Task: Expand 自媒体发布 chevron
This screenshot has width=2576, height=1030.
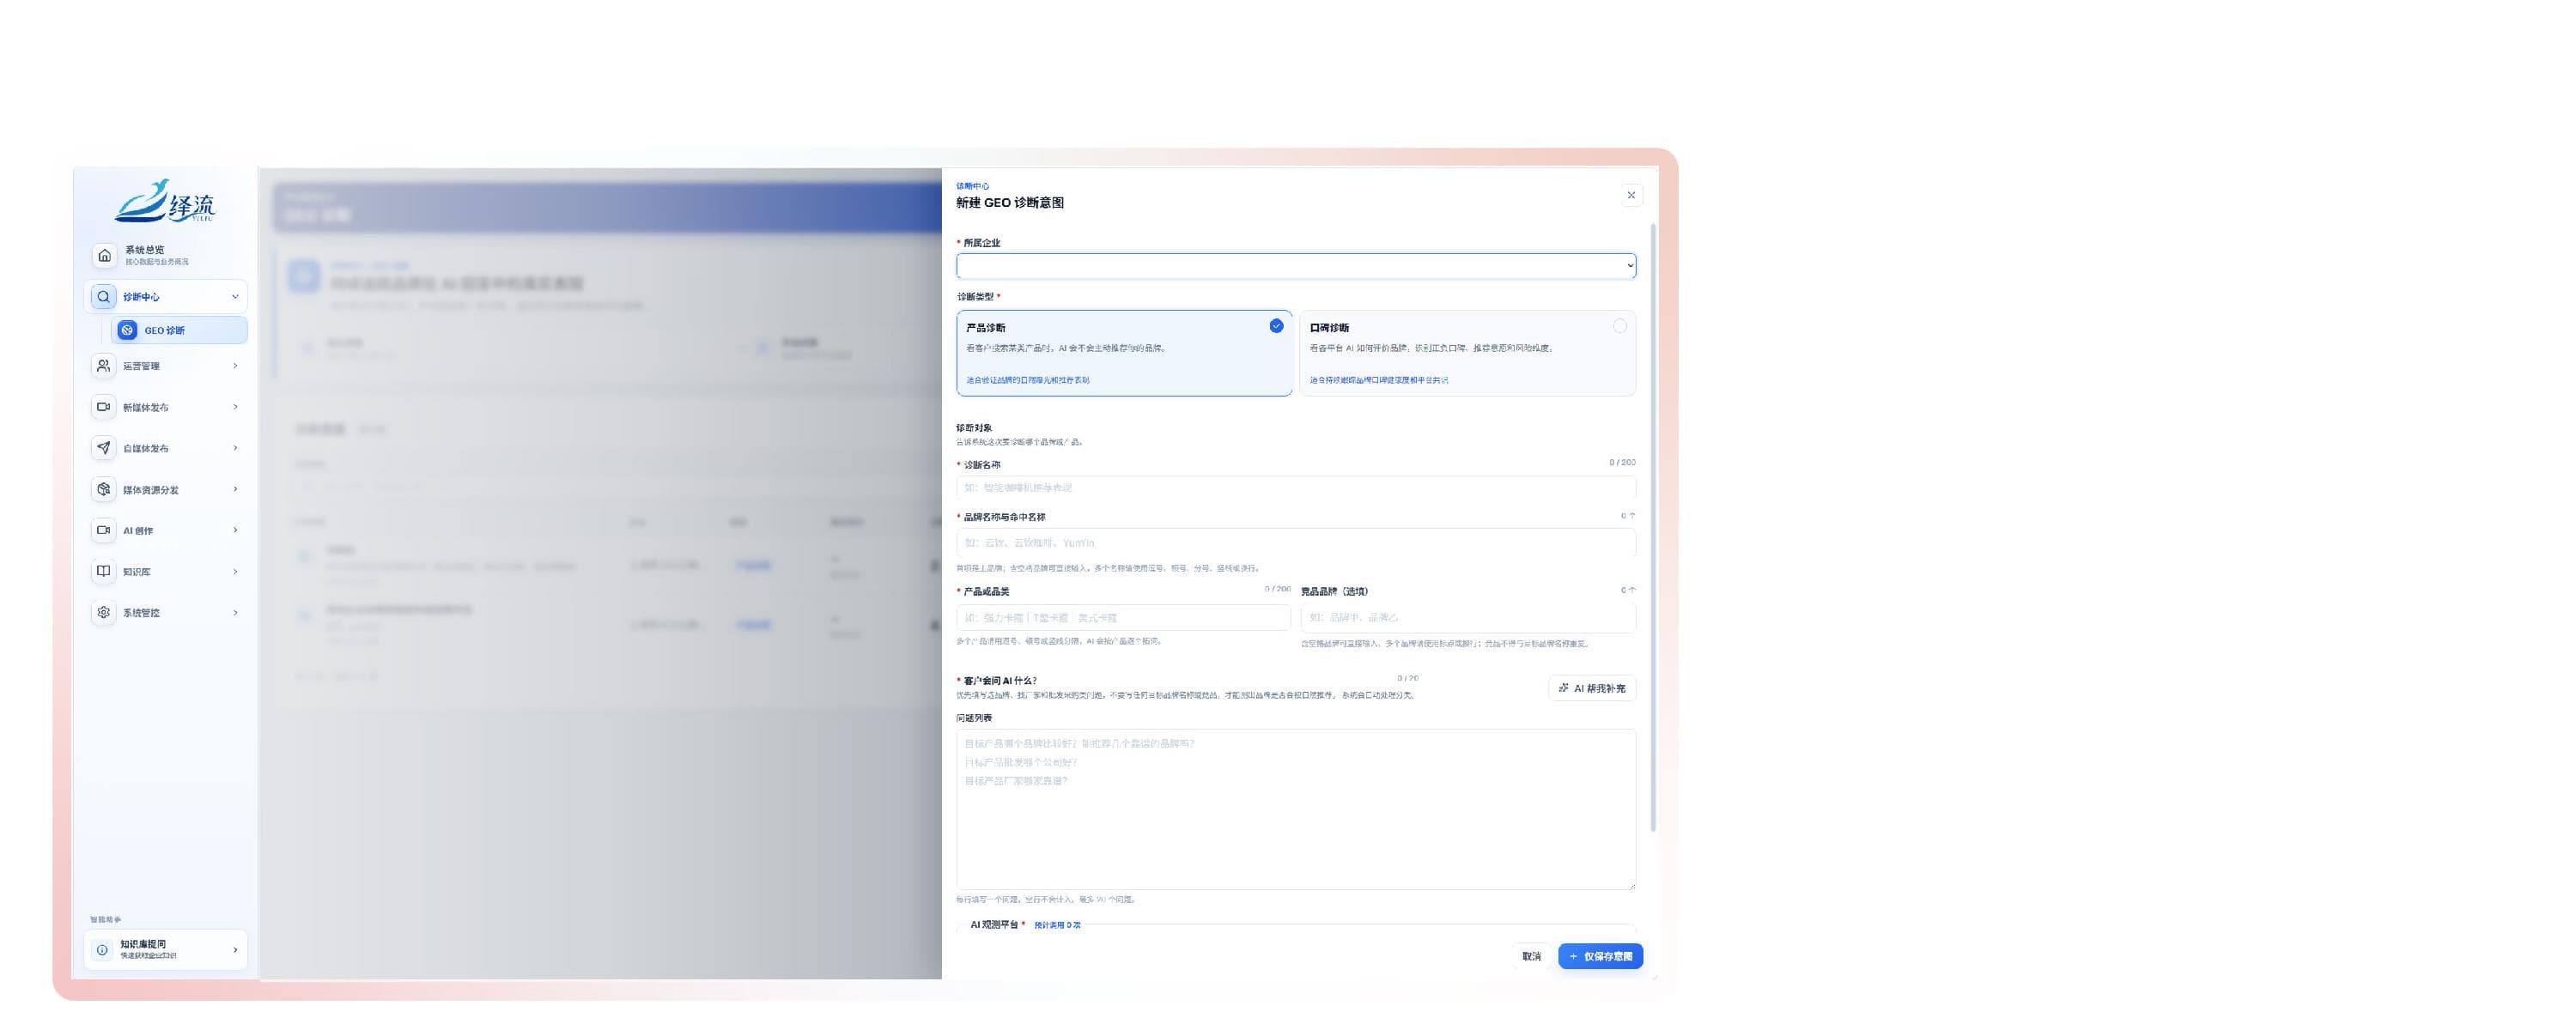Action: click(x=235, y=448)
